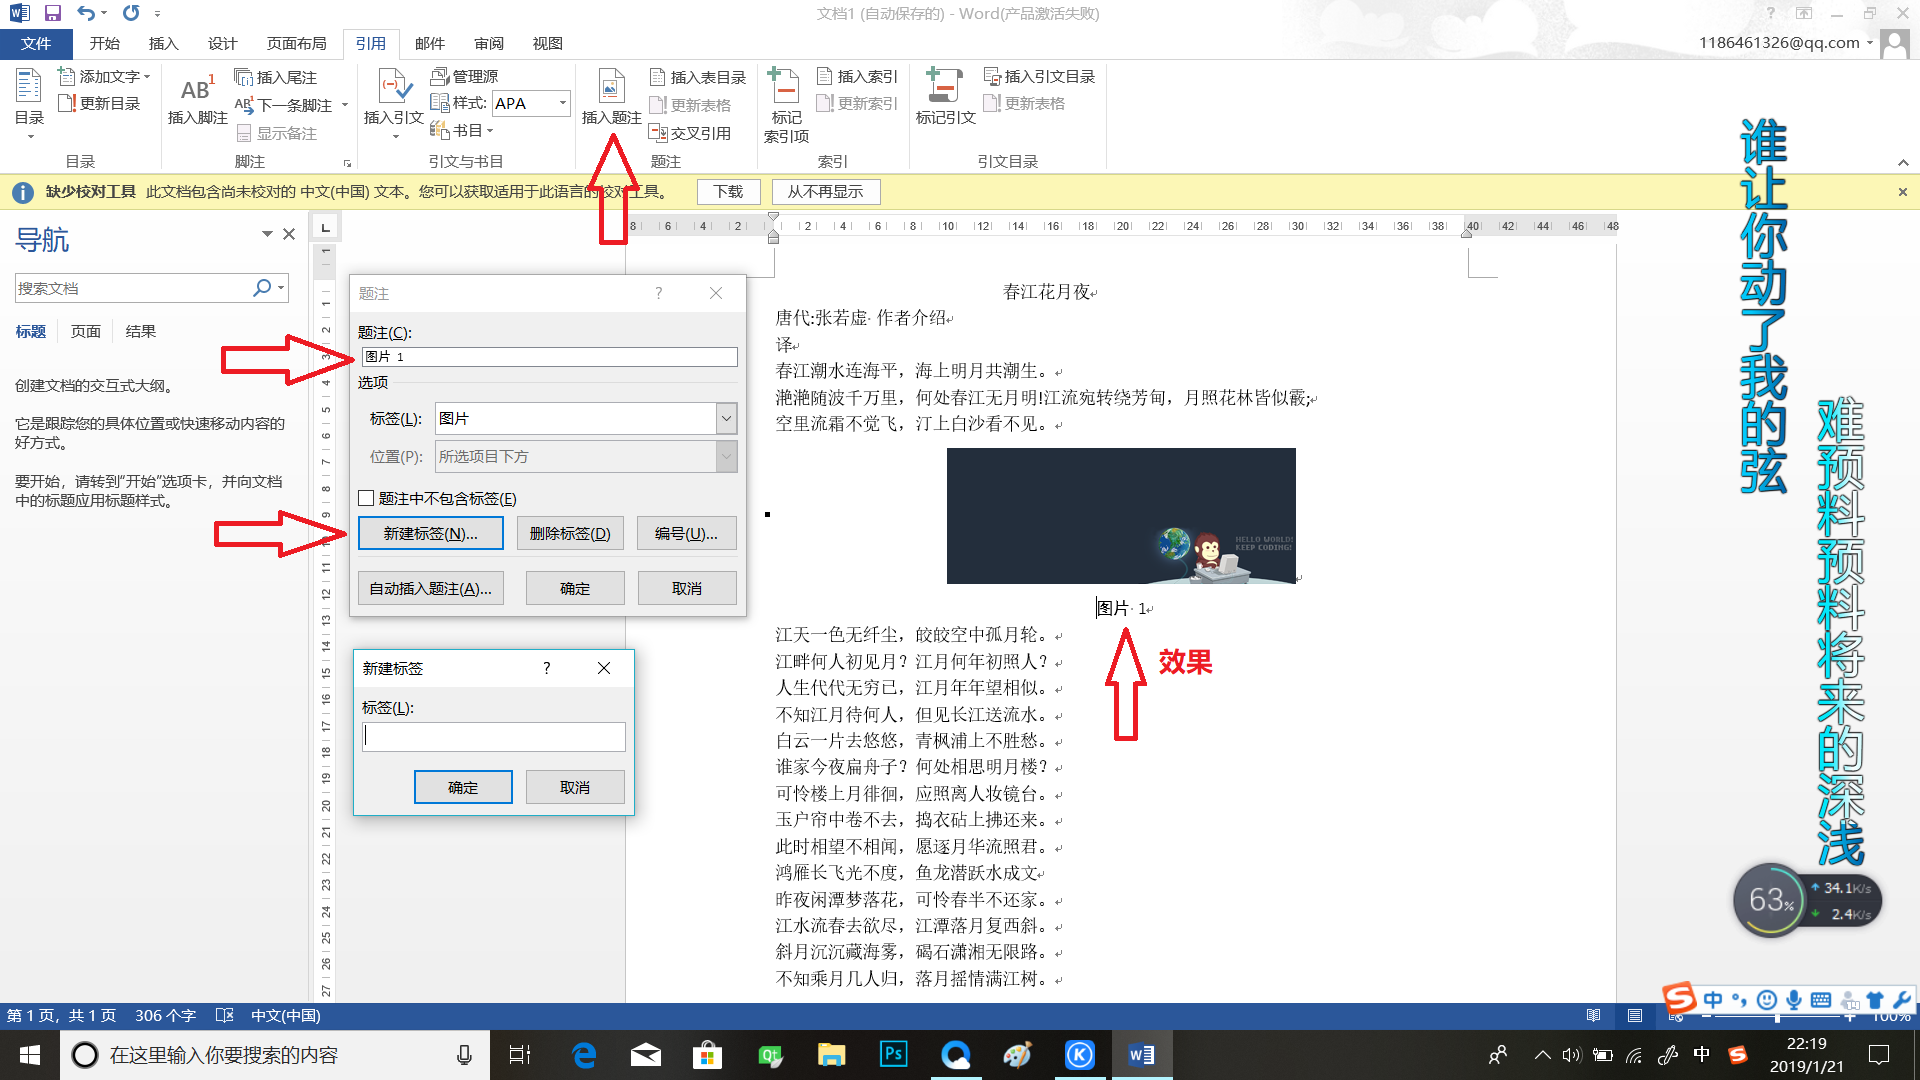
Task: Click 交叉引用 cross-reference button
Action: 690,133
